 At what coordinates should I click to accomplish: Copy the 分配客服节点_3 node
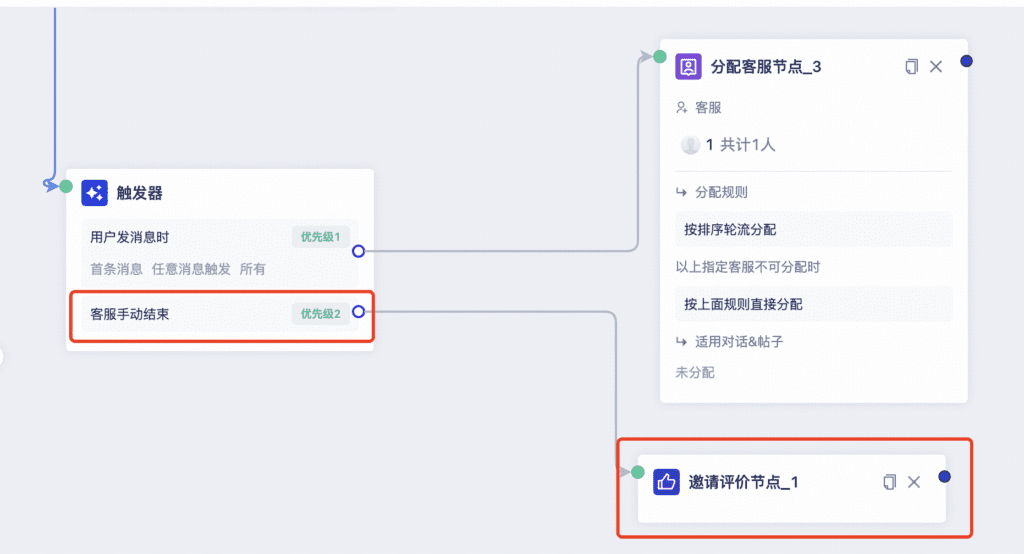click(912, 67)
